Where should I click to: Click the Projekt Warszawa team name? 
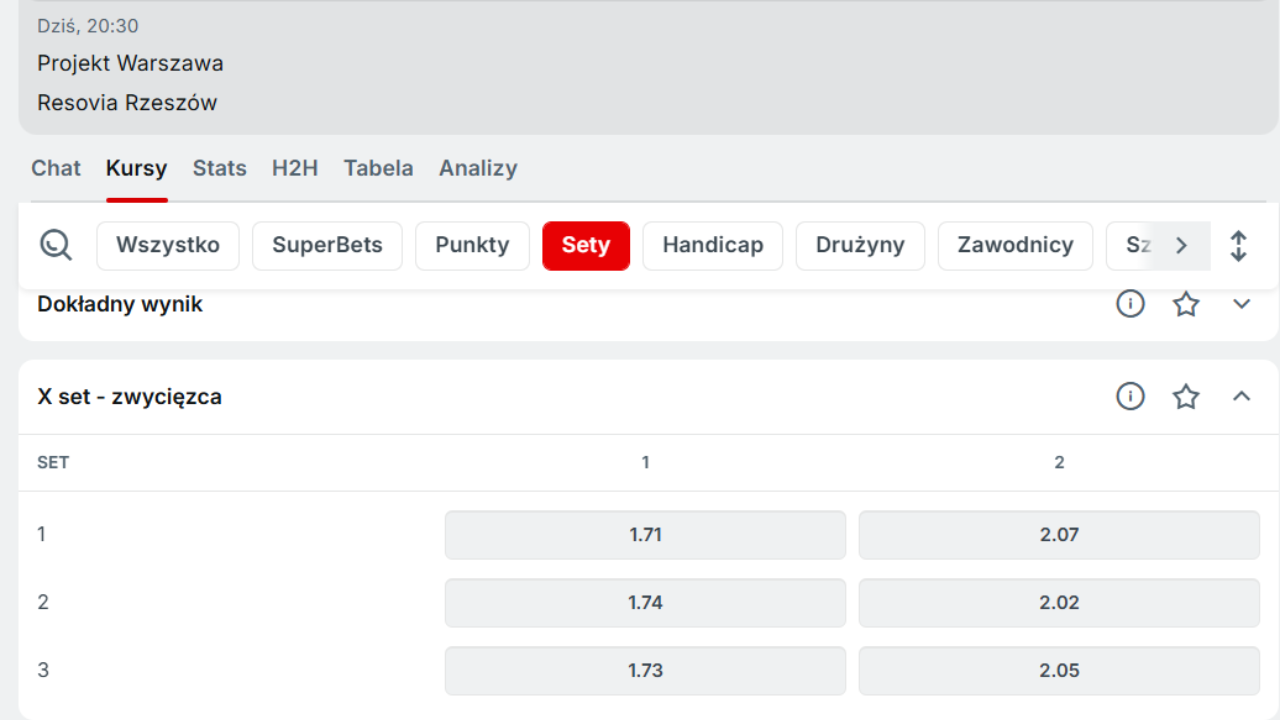click(x=130, y=63)
